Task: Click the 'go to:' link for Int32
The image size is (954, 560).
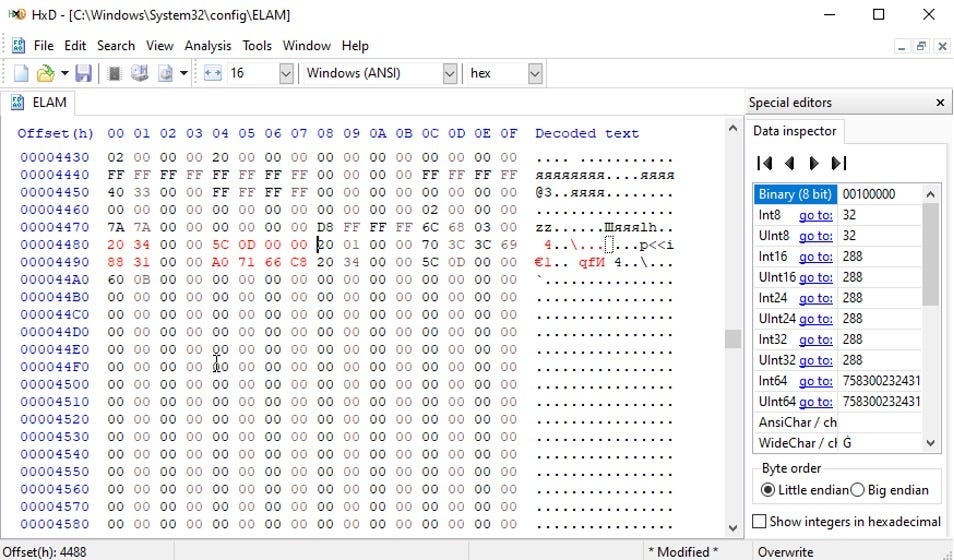Action: pyautogui.click(x=815, y=339)
